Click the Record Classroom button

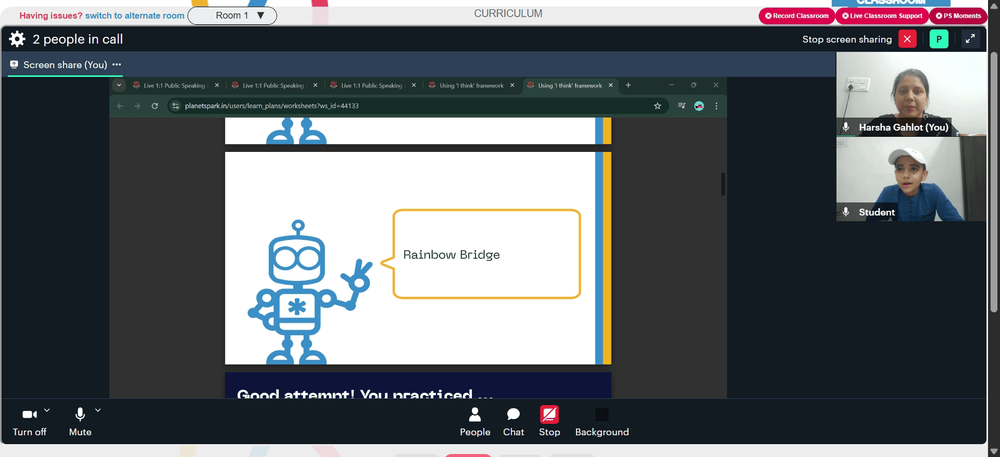click(x=797, y=16)
